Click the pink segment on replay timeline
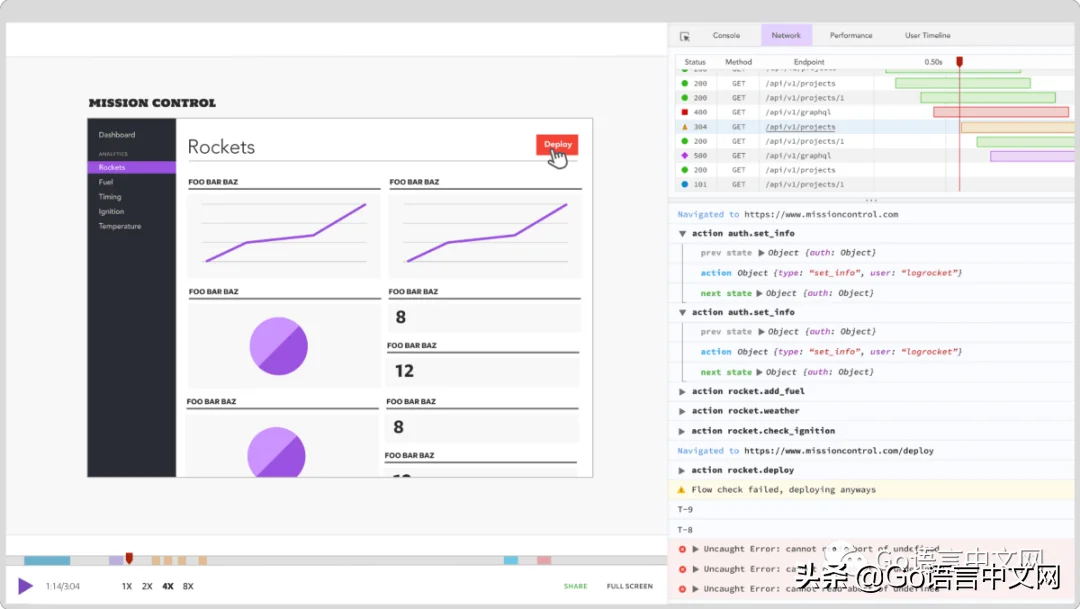The image size is (1080, 609). tap(544, 560)
